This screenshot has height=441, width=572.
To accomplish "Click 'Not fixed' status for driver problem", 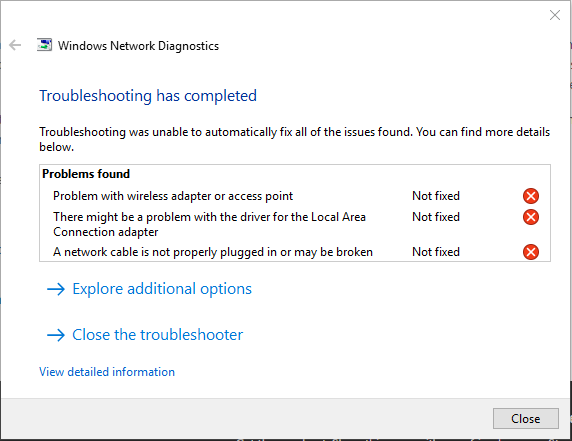I will [436, 217].
